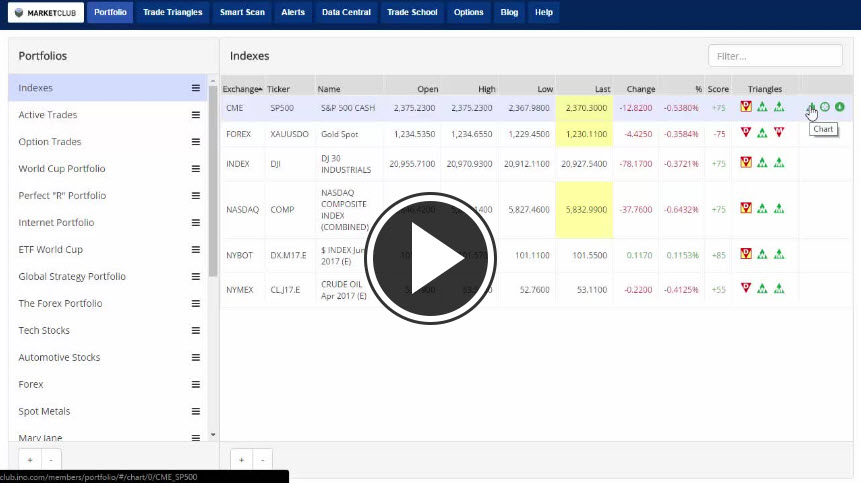Select the World Cup Portfolio
861x483 pixels.
[108, 169]
